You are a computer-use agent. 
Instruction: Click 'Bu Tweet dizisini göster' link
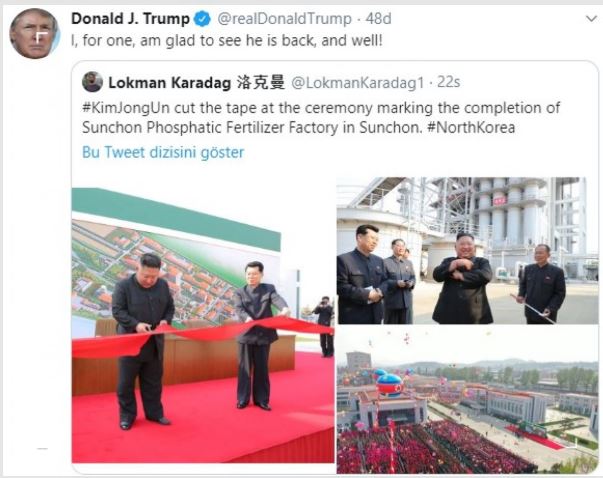pyautogui.click(x=163, y=152)
